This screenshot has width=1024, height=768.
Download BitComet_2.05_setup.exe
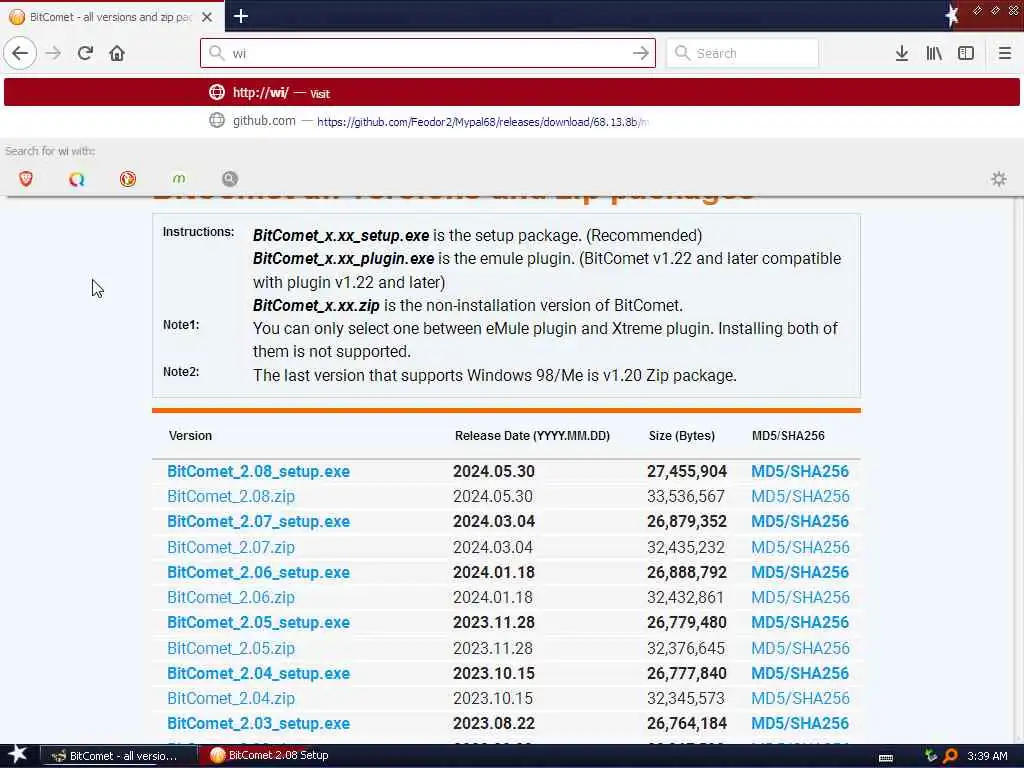click(x=259, y=623)
